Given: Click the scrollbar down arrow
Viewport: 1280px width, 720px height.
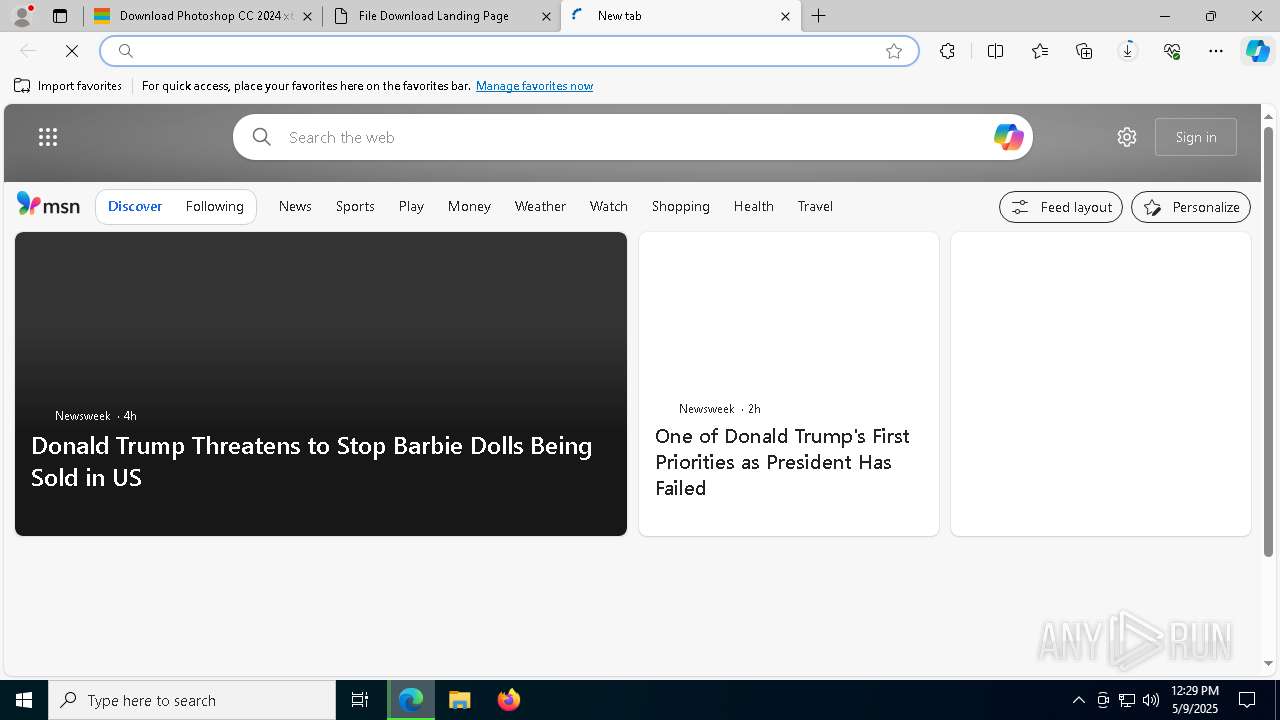Looking at the screenshot, I should tap(1268, 663).
